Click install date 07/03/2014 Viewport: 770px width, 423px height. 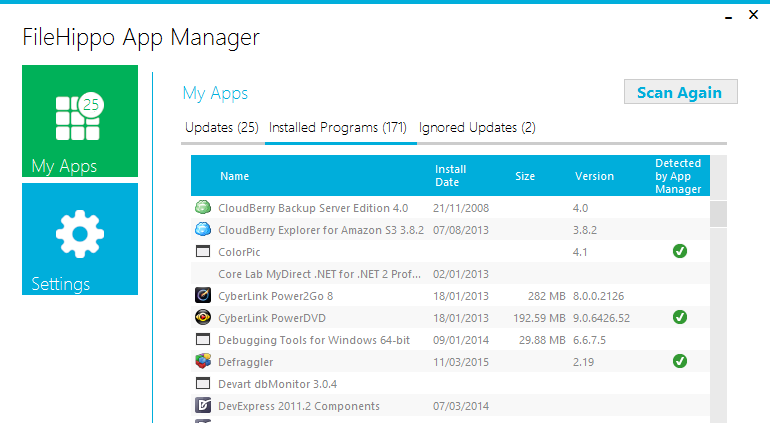click(x=461, y=406)
